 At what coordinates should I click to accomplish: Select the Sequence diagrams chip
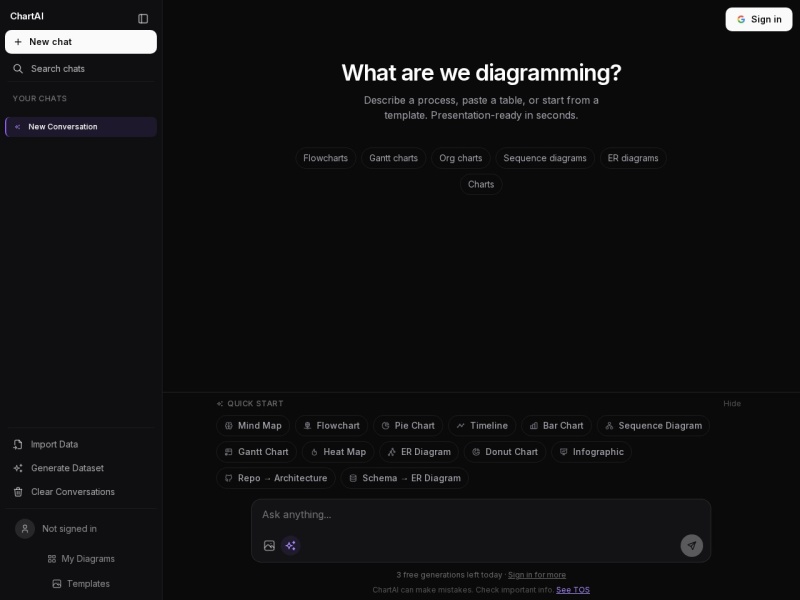pos(545,158)
